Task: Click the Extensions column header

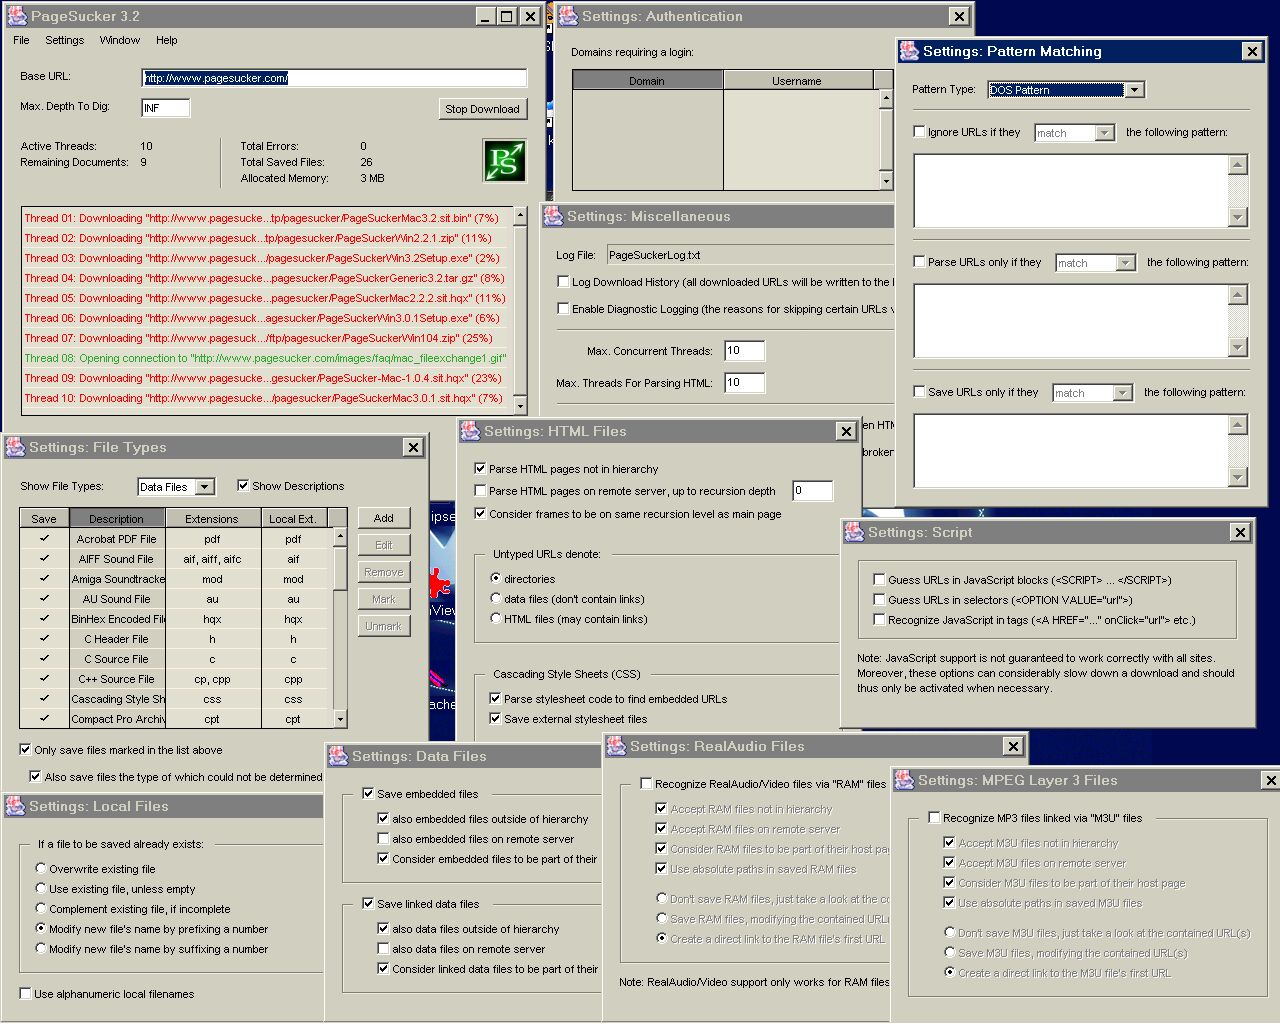Action: tap(212, 519)
